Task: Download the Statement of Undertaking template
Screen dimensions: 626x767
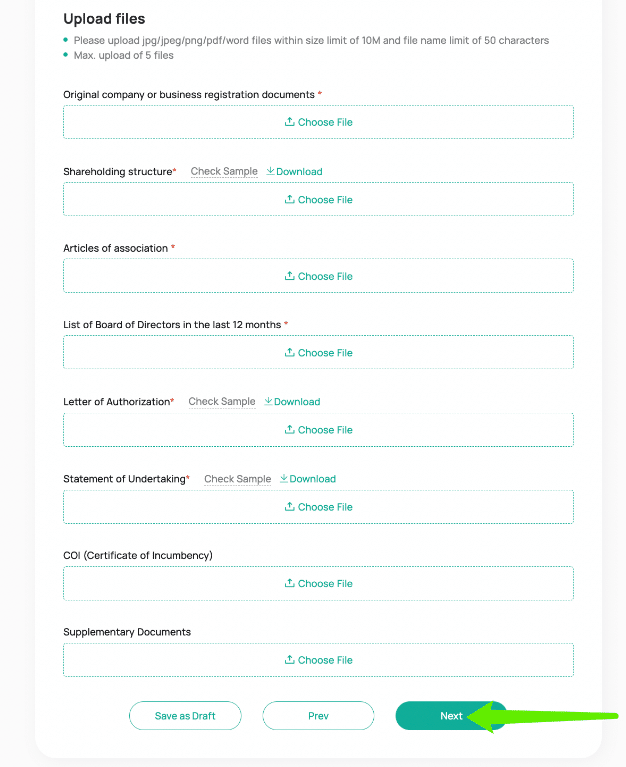Action: coord(308,479)
